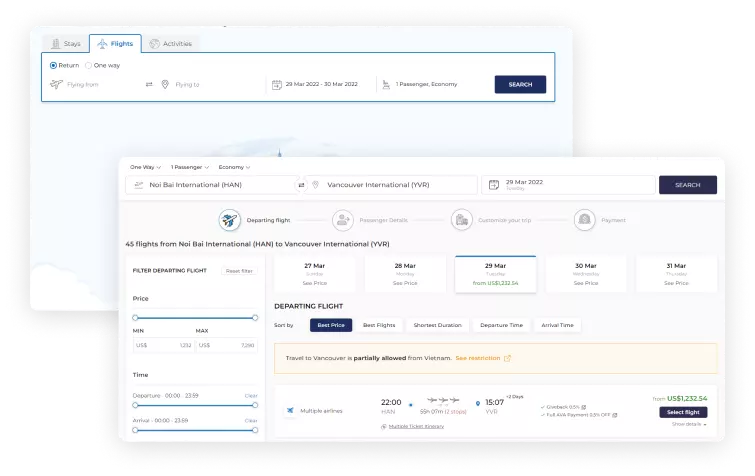Screen dimensions: 755x476
Task: Click the Passenger Details step icon
Action: pyautogui.click(x=343, y=220)
